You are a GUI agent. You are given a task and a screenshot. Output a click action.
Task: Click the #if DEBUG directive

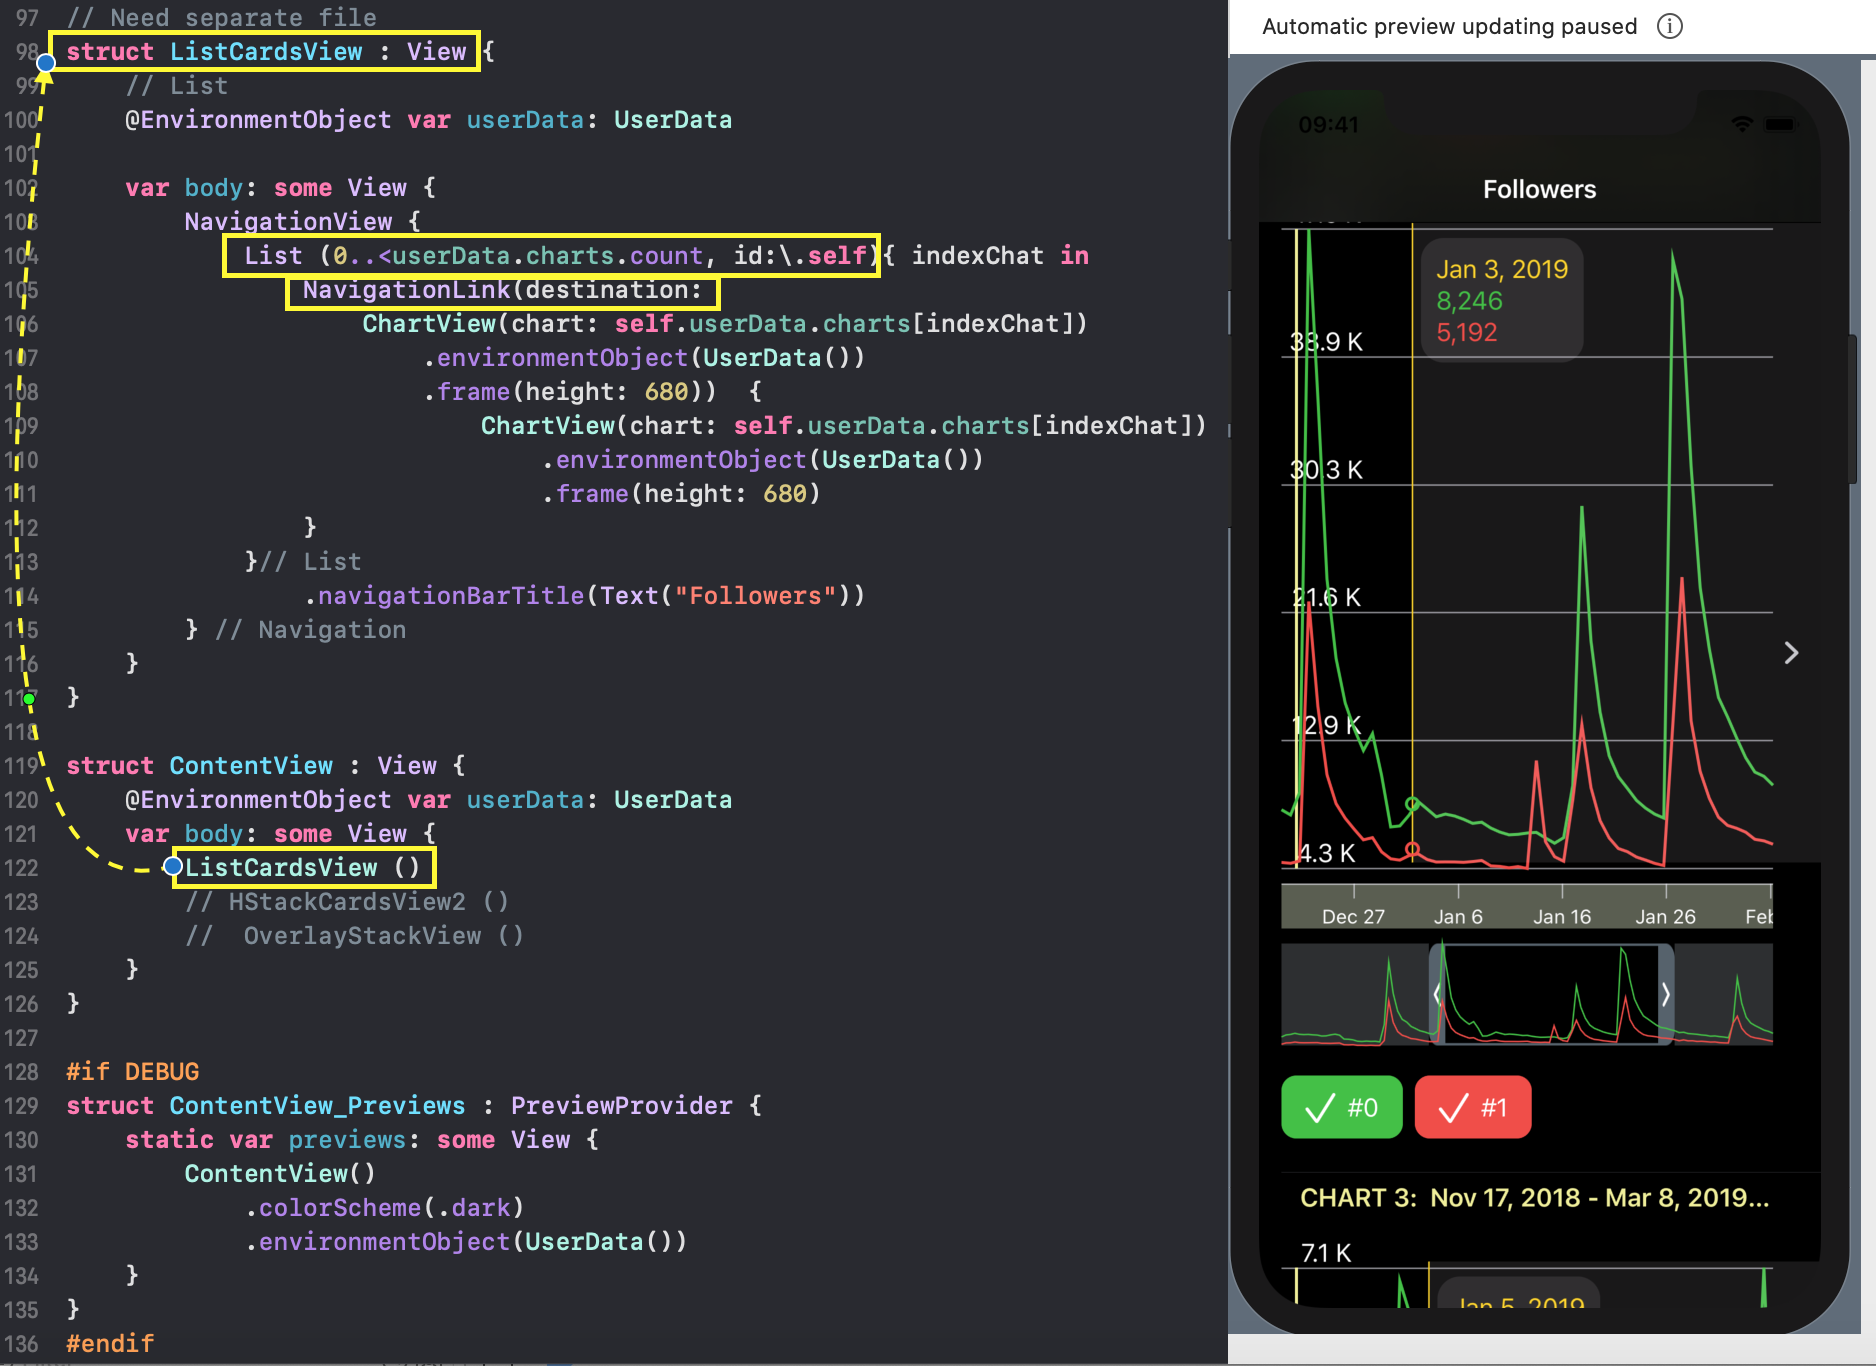click(133, 1072)
